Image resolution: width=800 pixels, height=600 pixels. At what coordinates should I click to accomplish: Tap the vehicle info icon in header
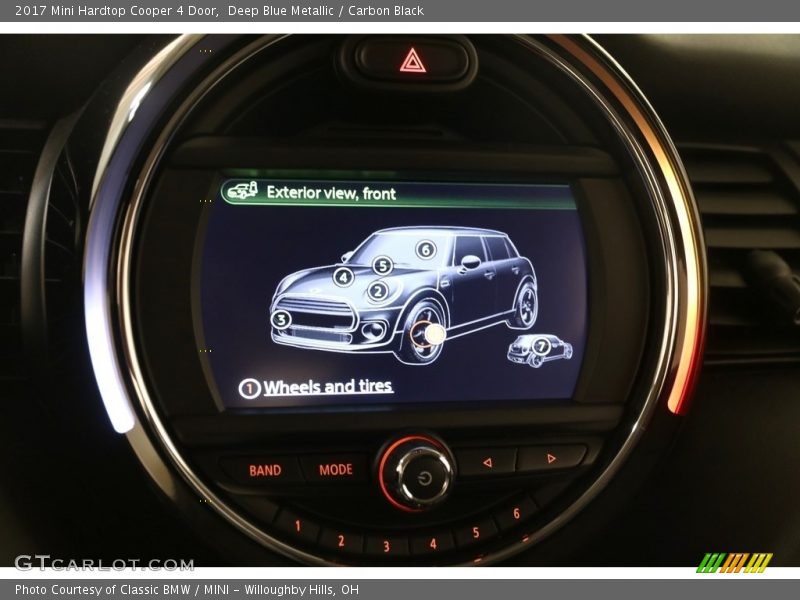[x=243, y=190]
